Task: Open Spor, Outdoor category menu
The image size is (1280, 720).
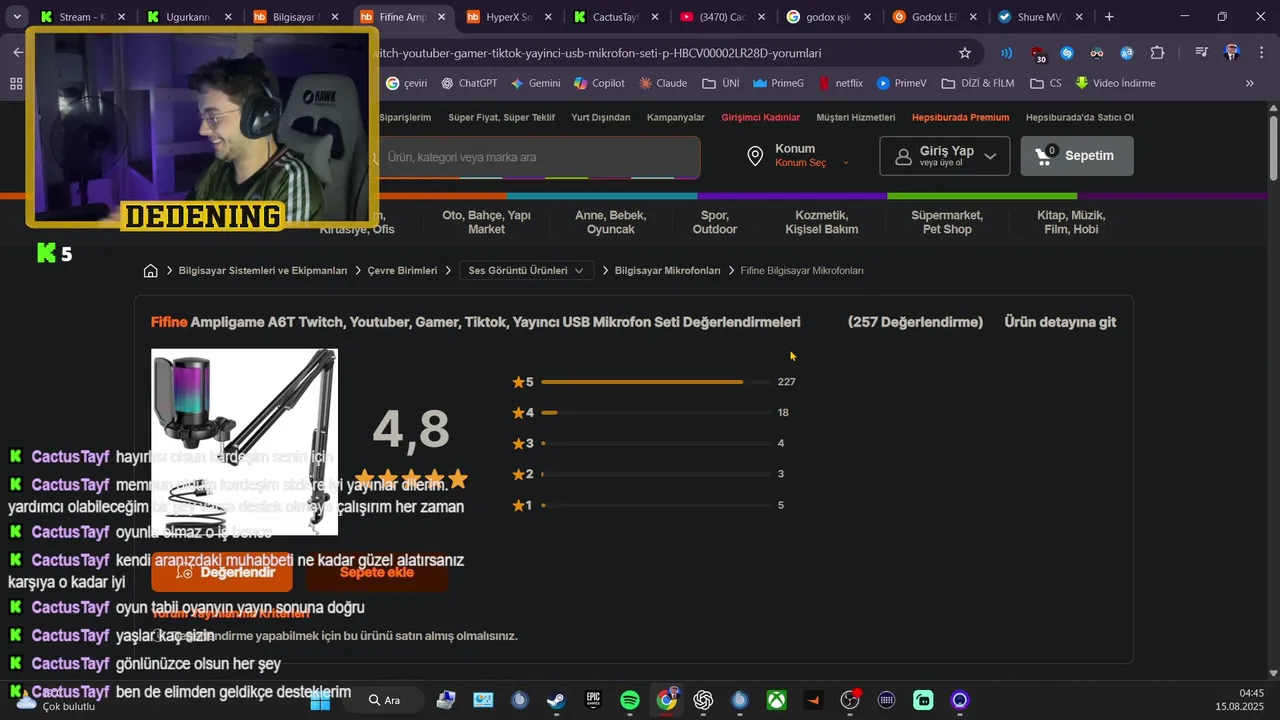Action: point(715,222)
